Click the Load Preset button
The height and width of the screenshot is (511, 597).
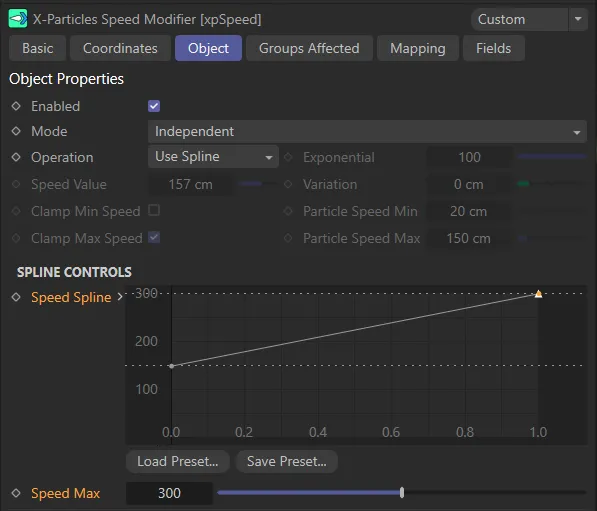[x=178, y=461]
